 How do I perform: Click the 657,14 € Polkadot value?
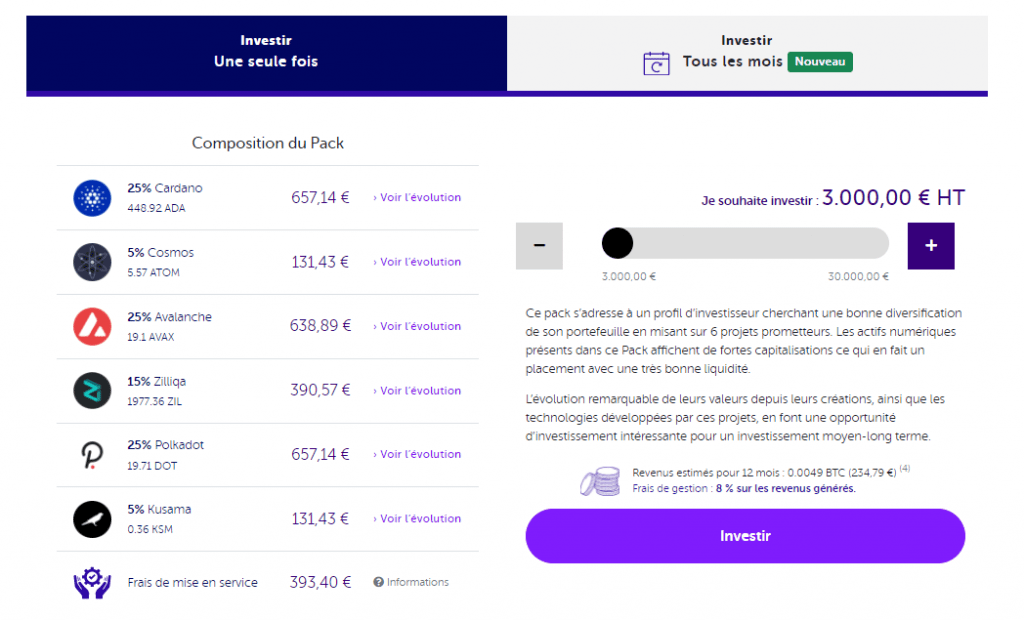tap(320, 454)
